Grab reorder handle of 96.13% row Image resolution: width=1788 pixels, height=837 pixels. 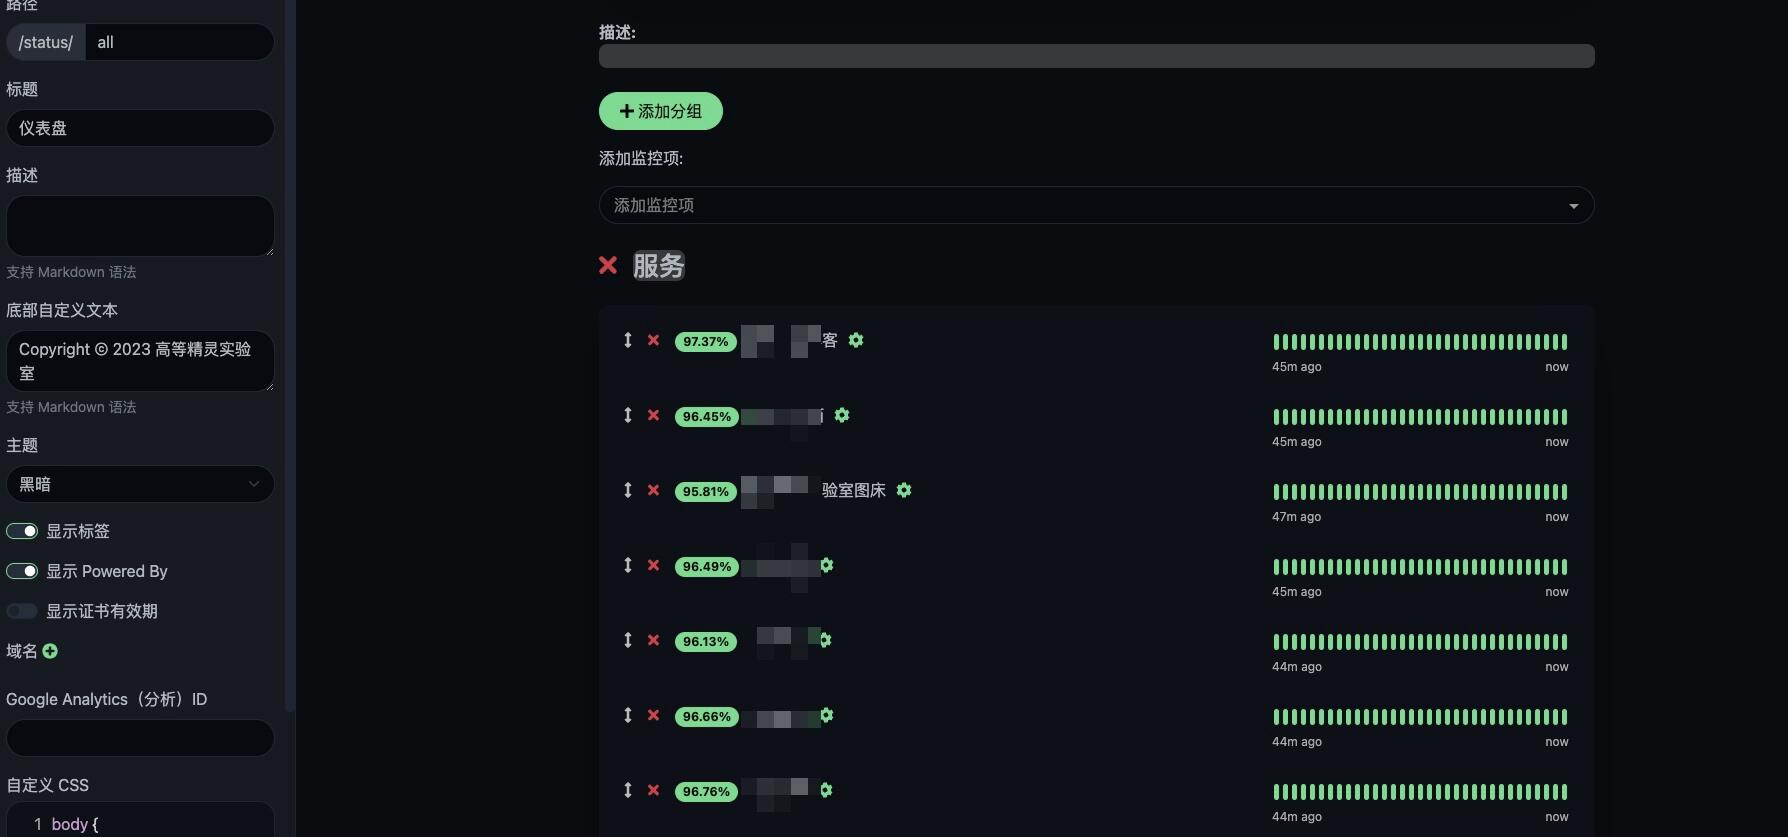(628, 640)
